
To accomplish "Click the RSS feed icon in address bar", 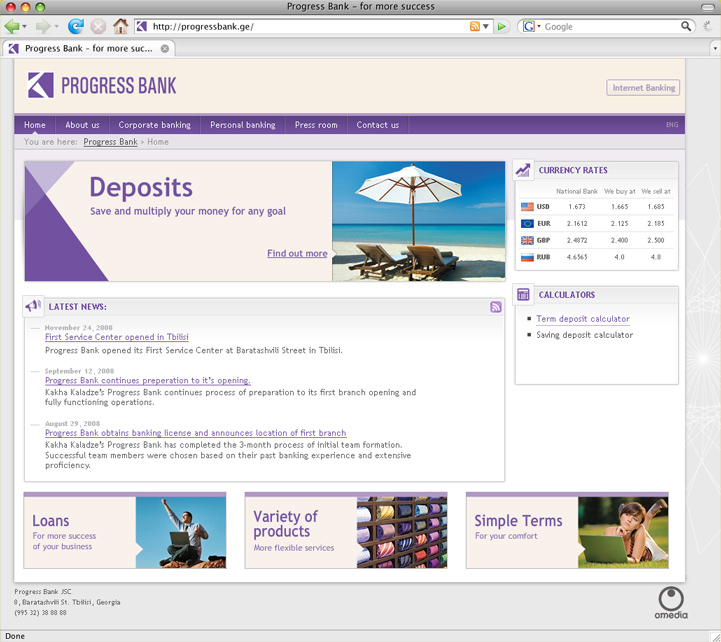I will click(475, 27).
